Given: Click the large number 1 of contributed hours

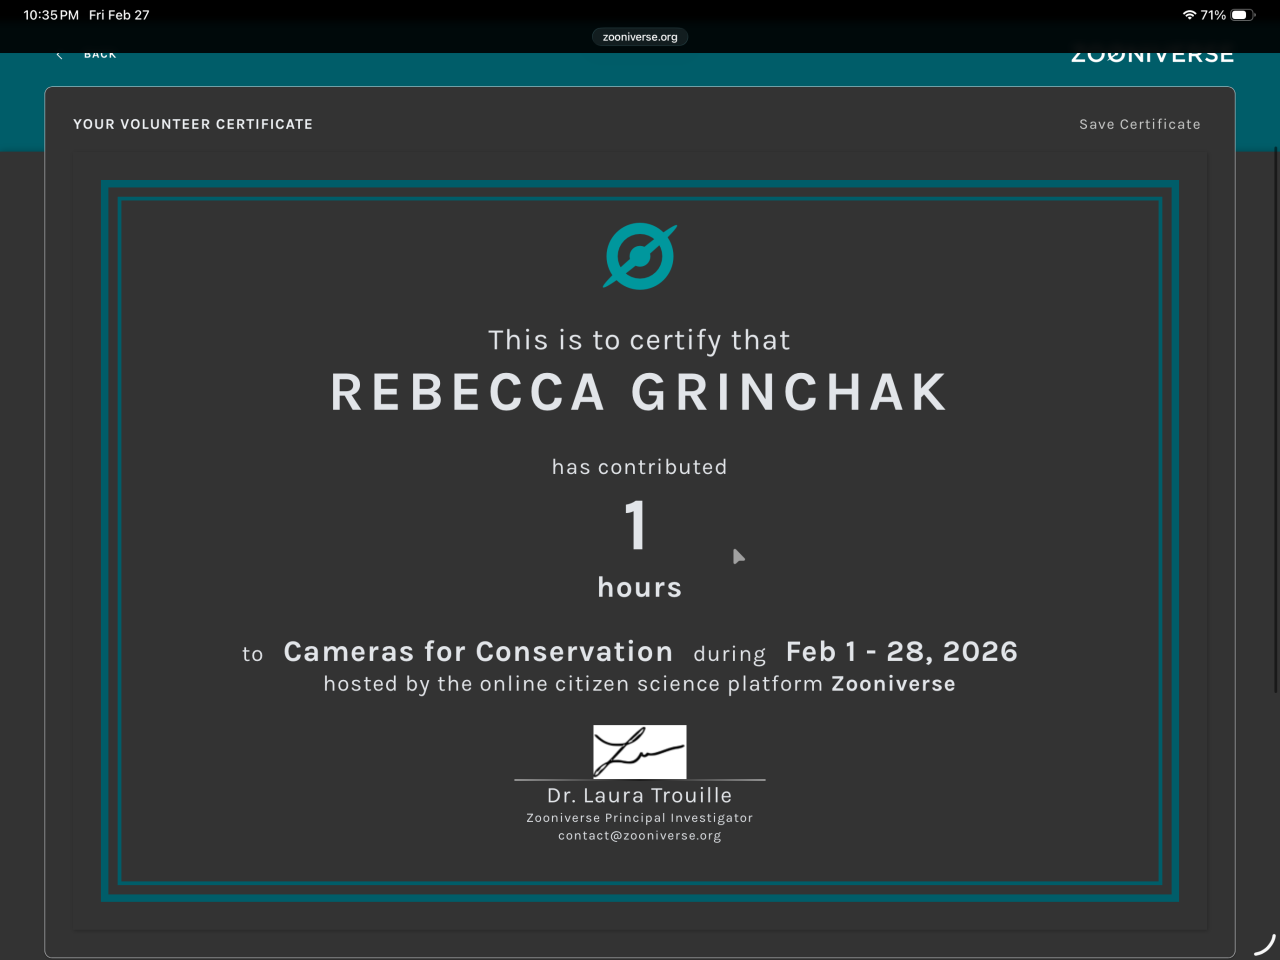Looking at the screenshot, I should [636, 525].
